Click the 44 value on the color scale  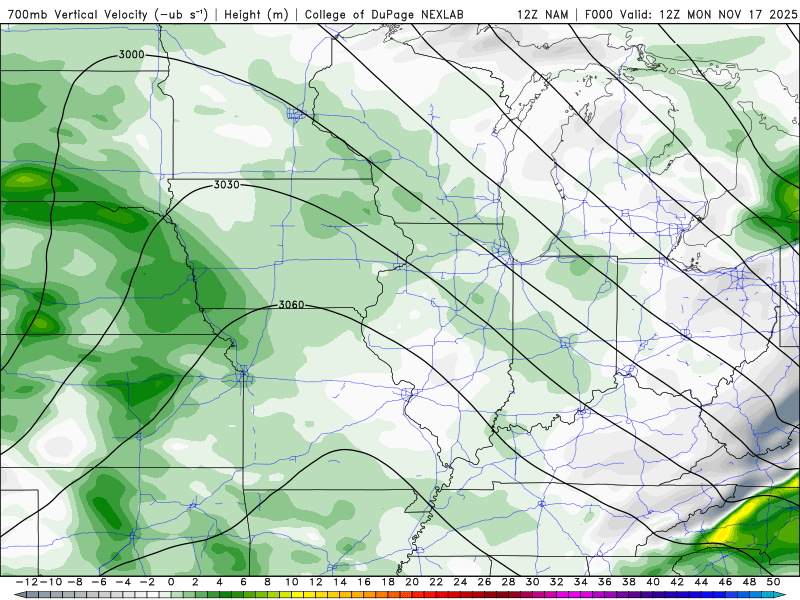(701, 582)
